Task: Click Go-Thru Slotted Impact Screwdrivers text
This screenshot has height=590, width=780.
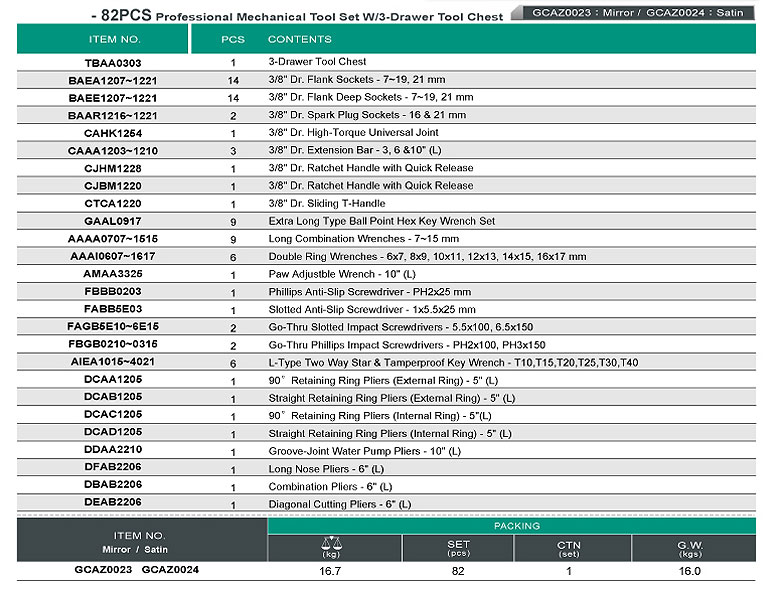Action: (401, 327)
